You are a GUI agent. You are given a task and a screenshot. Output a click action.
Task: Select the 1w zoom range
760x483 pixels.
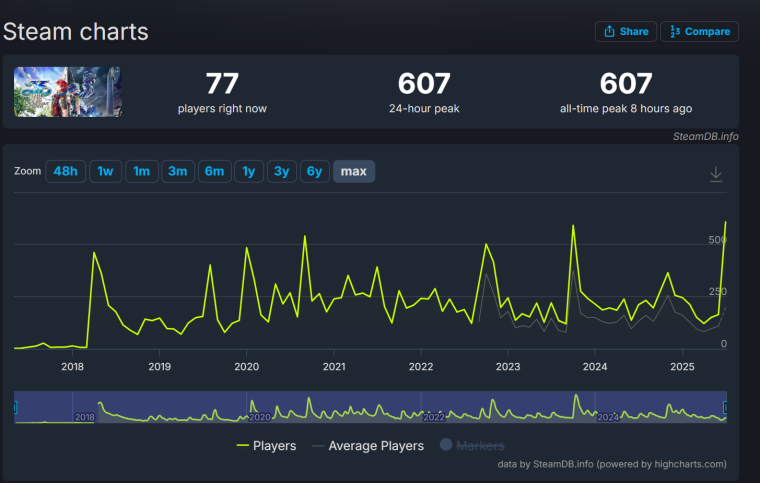[x=105, y=171]
